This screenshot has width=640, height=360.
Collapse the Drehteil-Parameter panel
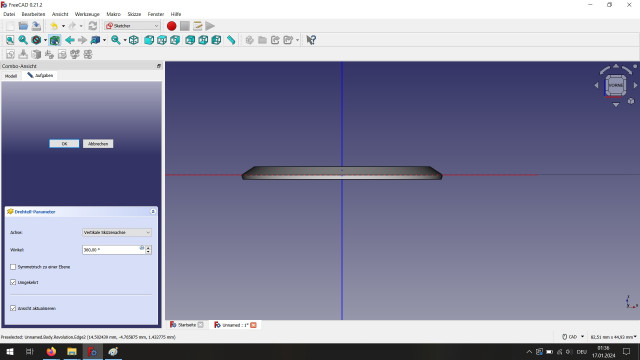153,211
